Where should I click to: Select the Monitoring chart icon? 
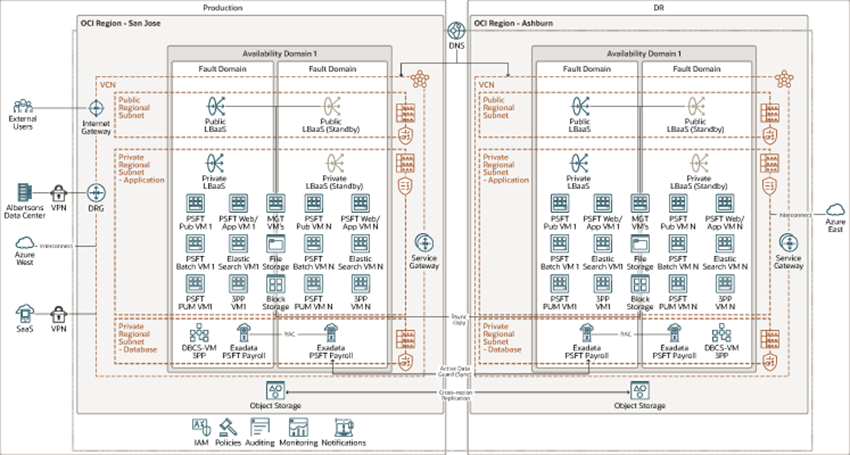point(299,428)
